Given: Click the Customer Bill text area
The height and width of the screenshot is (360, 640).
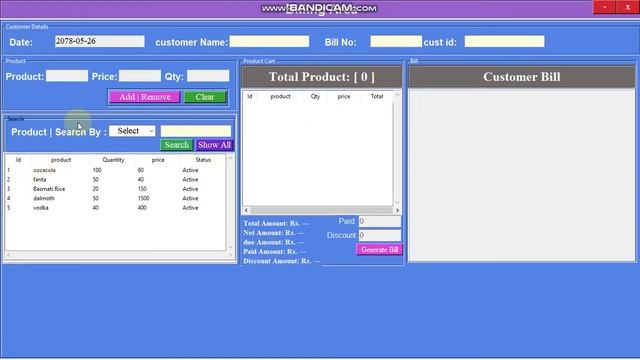Looking at the screenshot, I should point(522,175).
